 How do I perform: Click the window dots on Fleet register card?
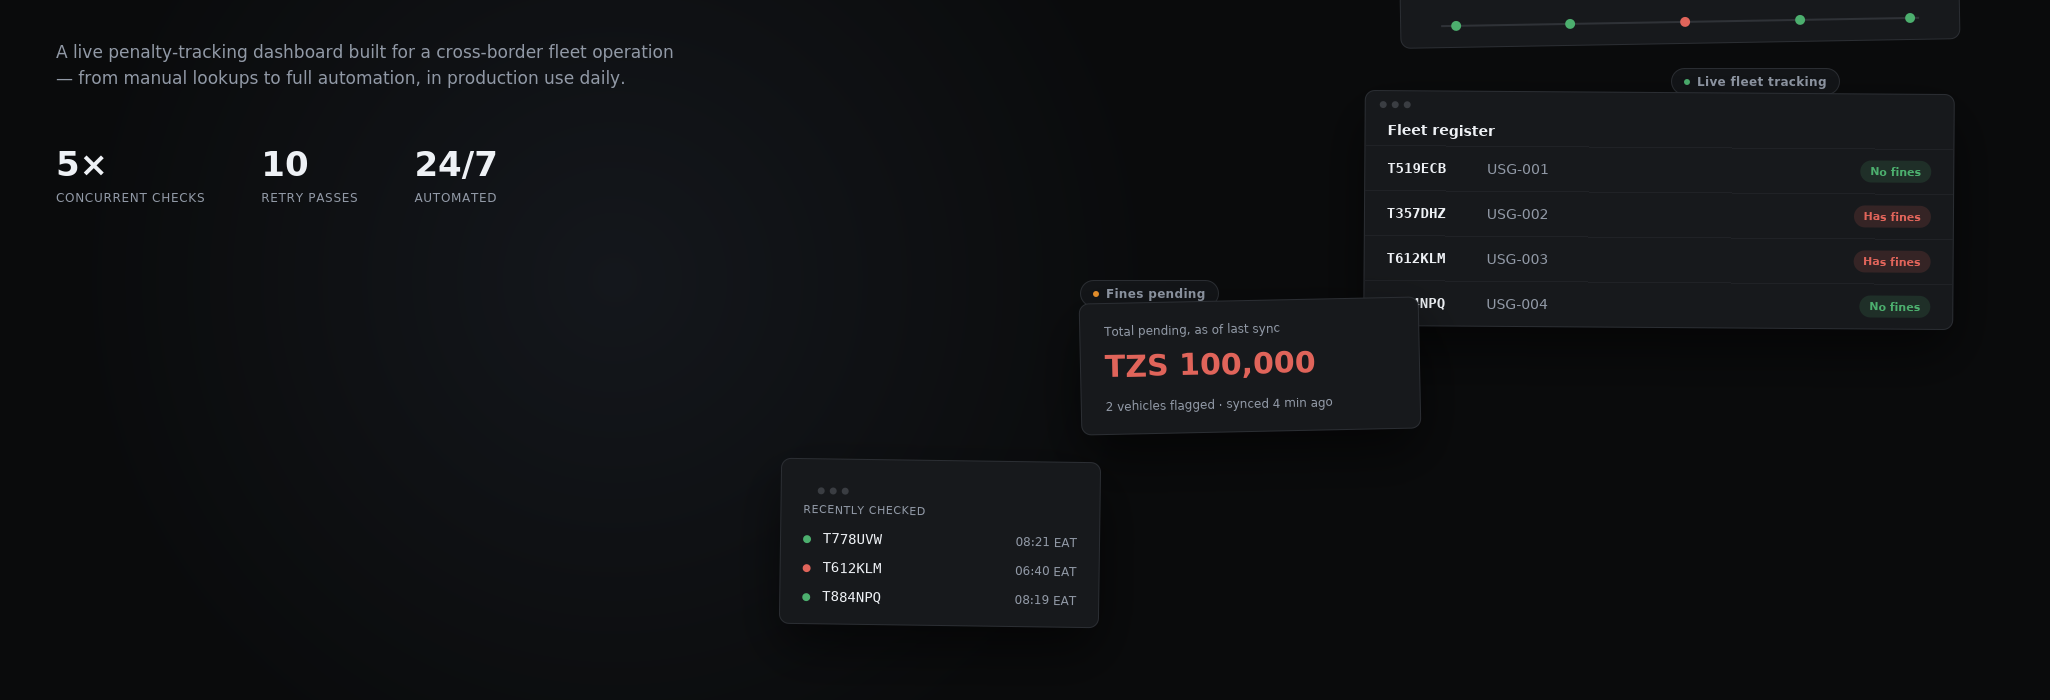pyautogui.click(x=1395, y=105)
